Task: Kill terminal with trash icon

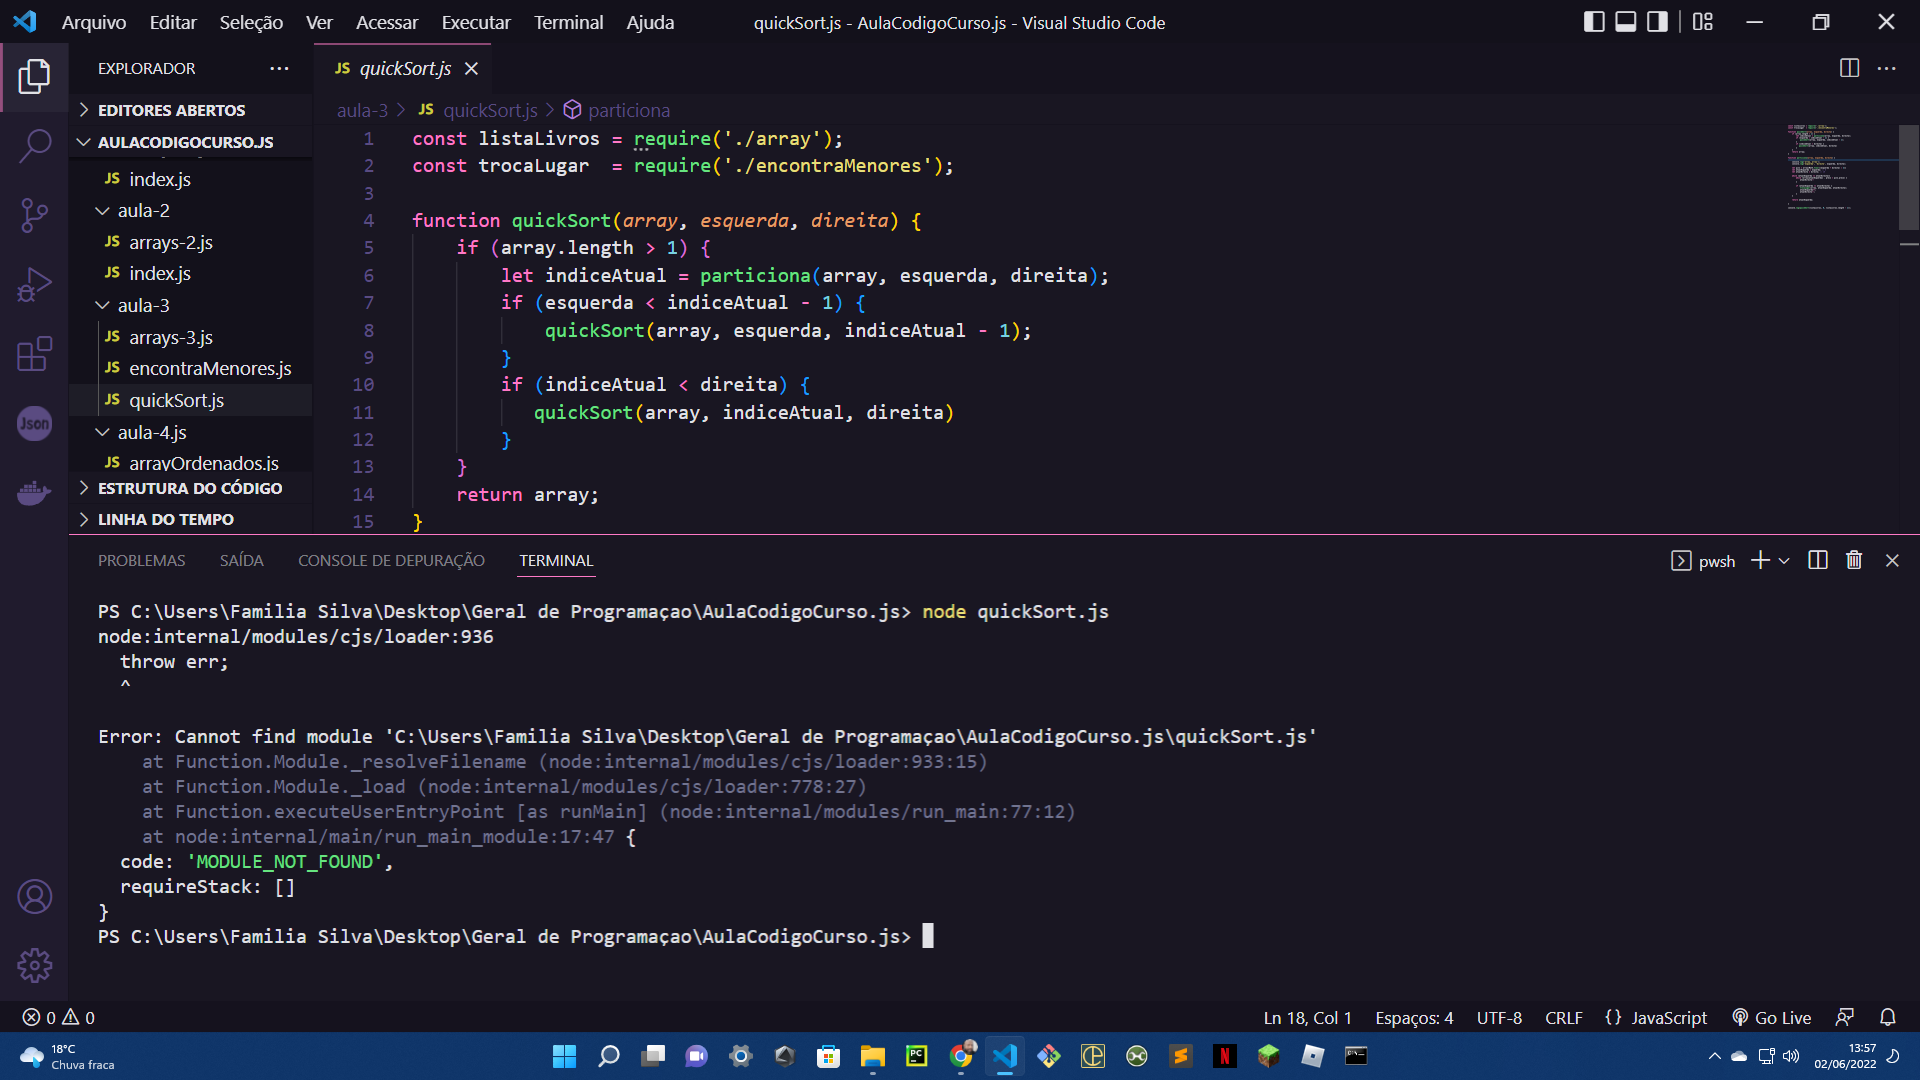Action: tap(1854, 560)
